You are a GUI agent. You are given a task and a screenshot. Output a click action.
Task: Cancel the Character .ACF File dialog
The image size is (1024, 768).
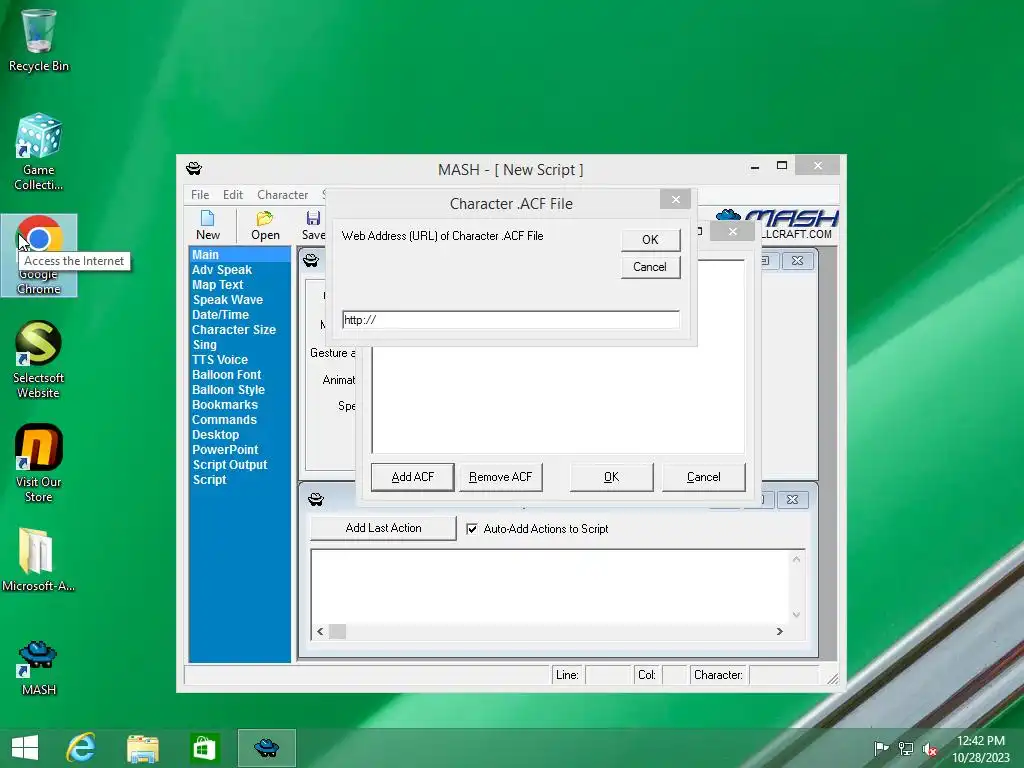click(650, 267)
